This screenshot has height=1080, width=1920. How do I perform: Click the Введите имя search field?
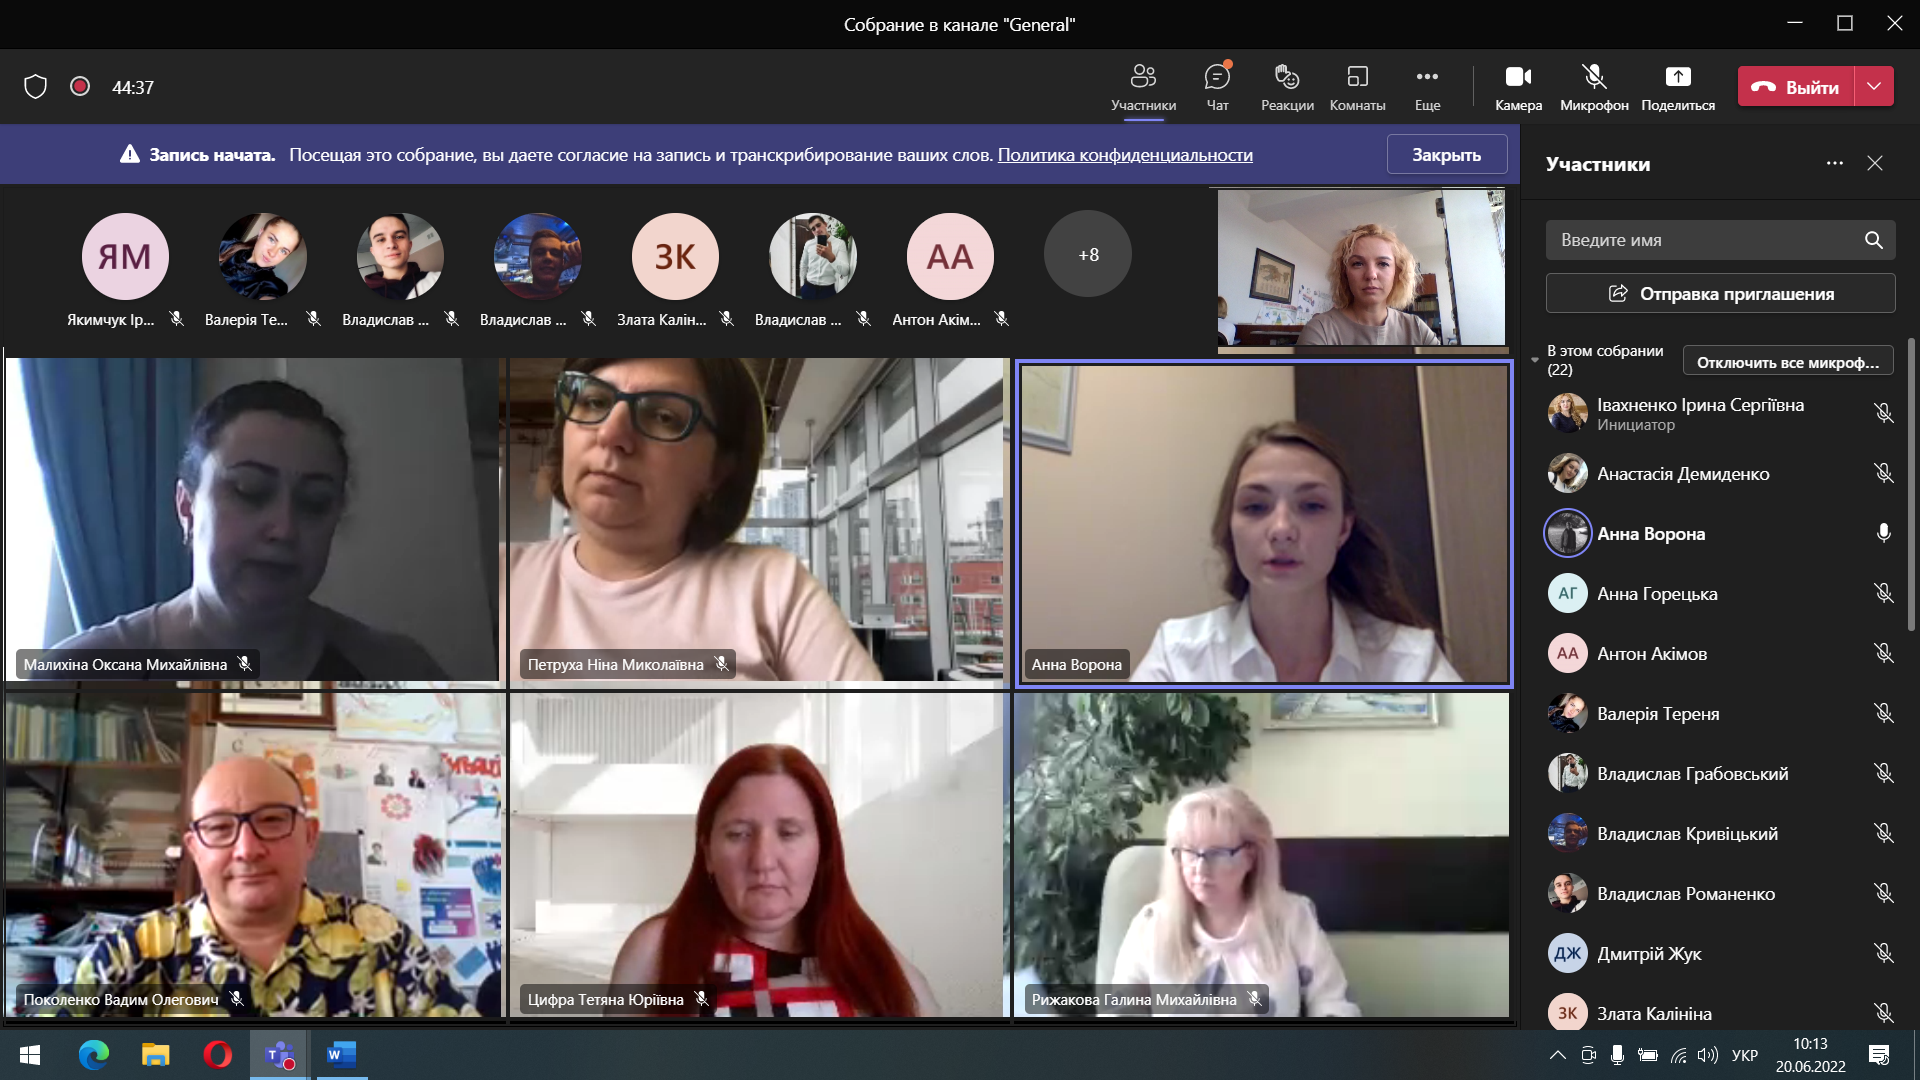(1720, 240)
